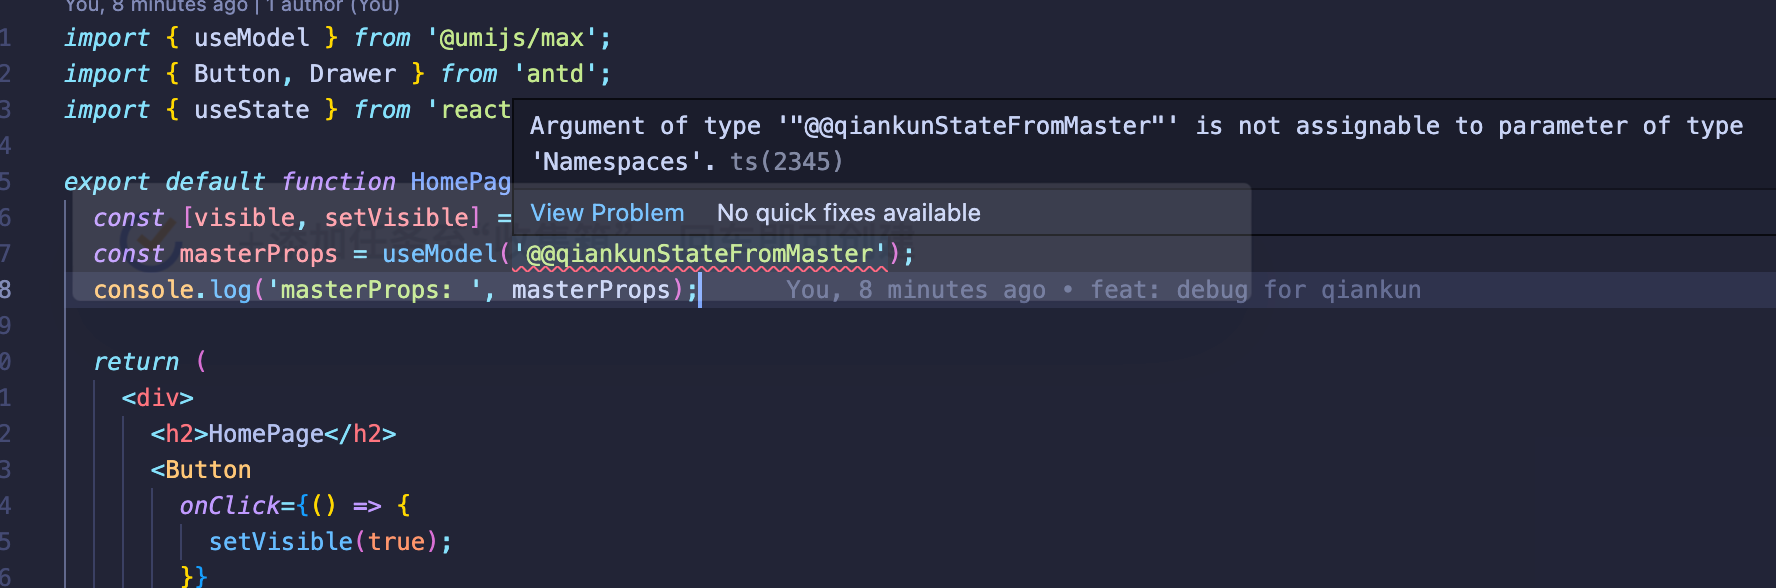The image size is (1776, 588).
Task: Click the View Problem link
Action: coord(607,212)
